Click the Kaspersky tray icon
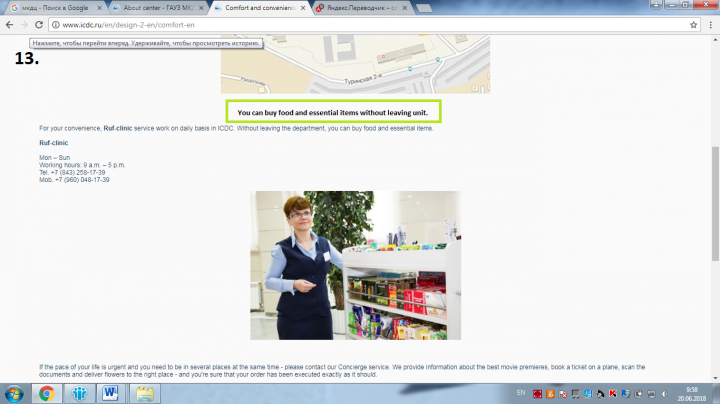 point(613,394)
